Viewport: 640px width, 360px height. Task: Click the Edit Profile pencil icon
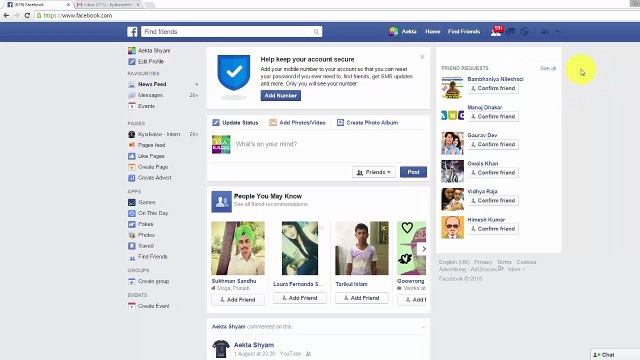[131, 62]
